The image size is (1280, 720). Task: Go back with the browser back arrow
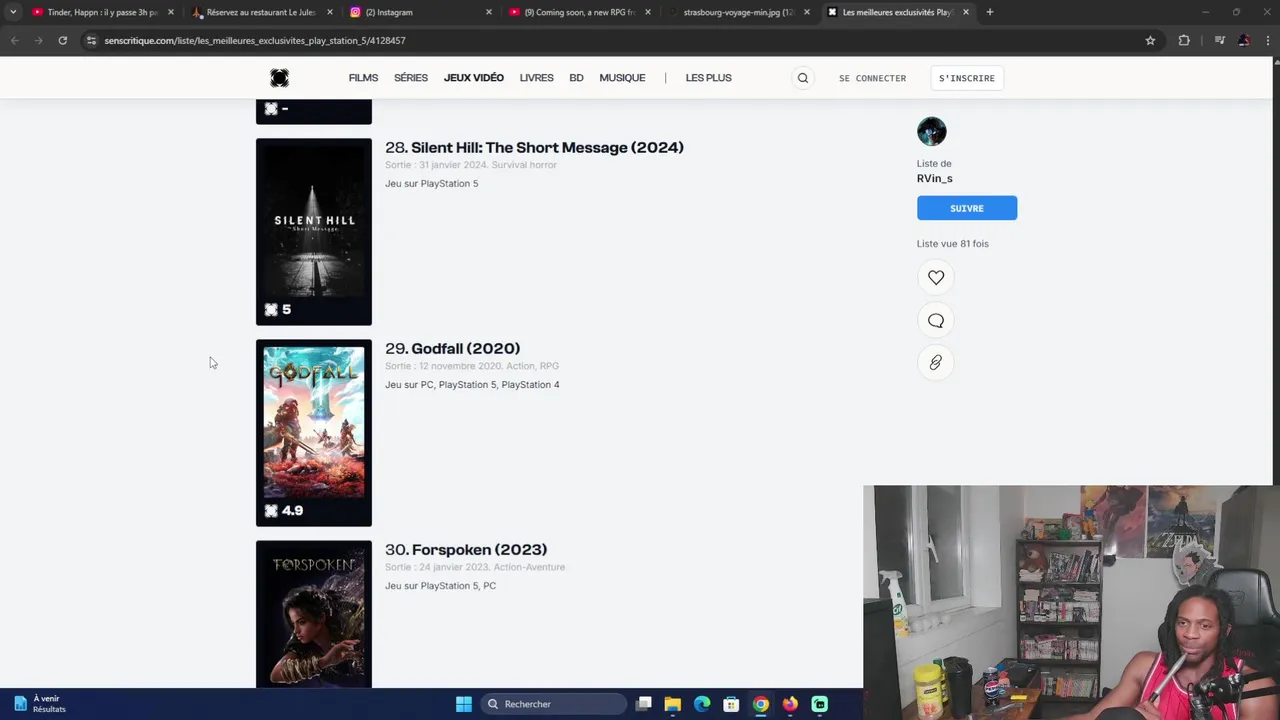(x=14, y=40)
